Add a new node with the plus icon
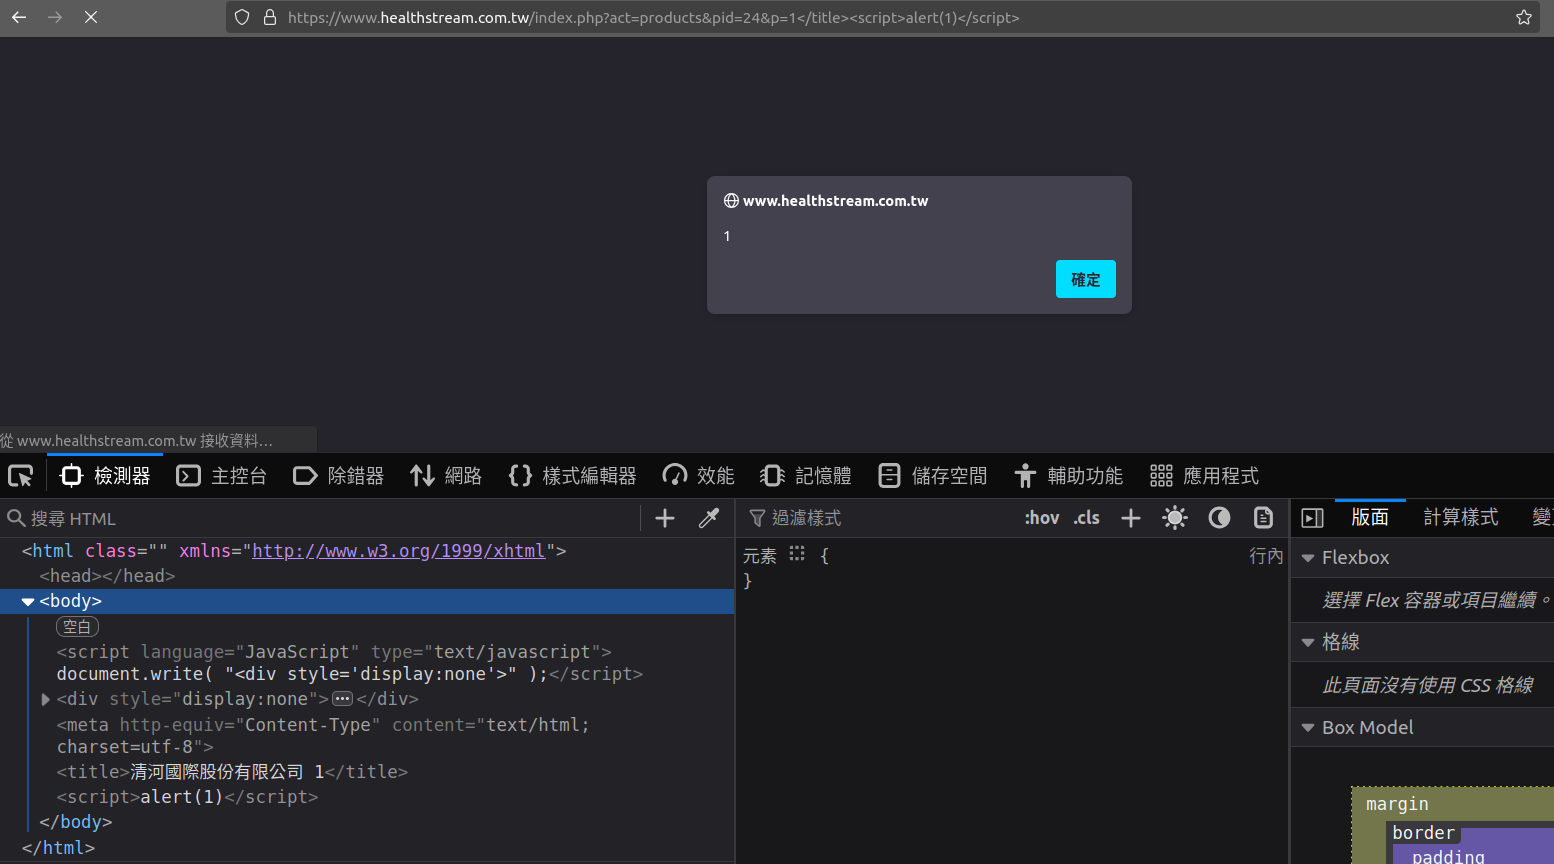Image resolution: width=1554 pixels, height=864 pixels. (665, 518)
